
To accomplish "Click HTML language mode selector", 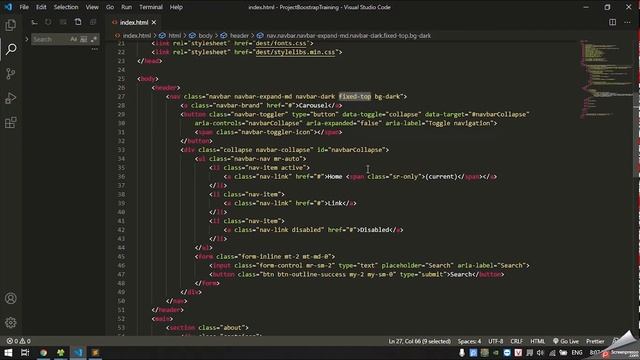I will click(537, 341).
